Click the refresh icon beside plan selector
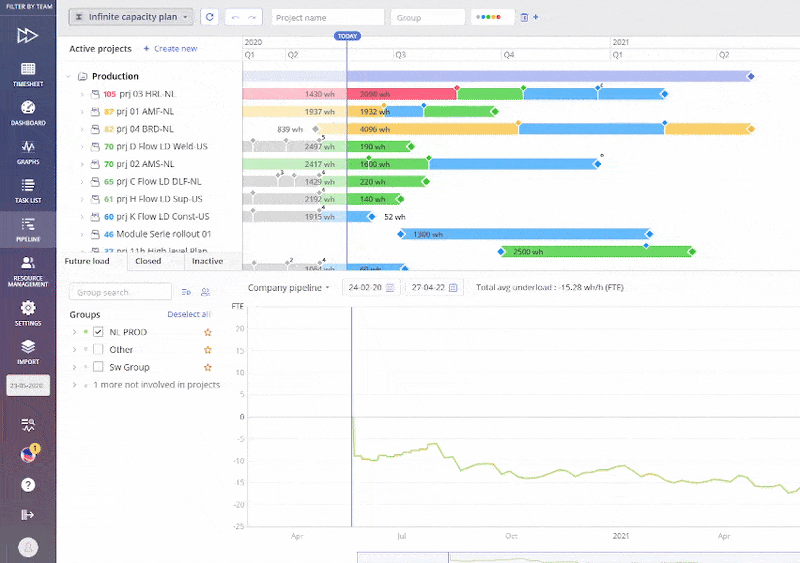800x563 pixels. 209,17
